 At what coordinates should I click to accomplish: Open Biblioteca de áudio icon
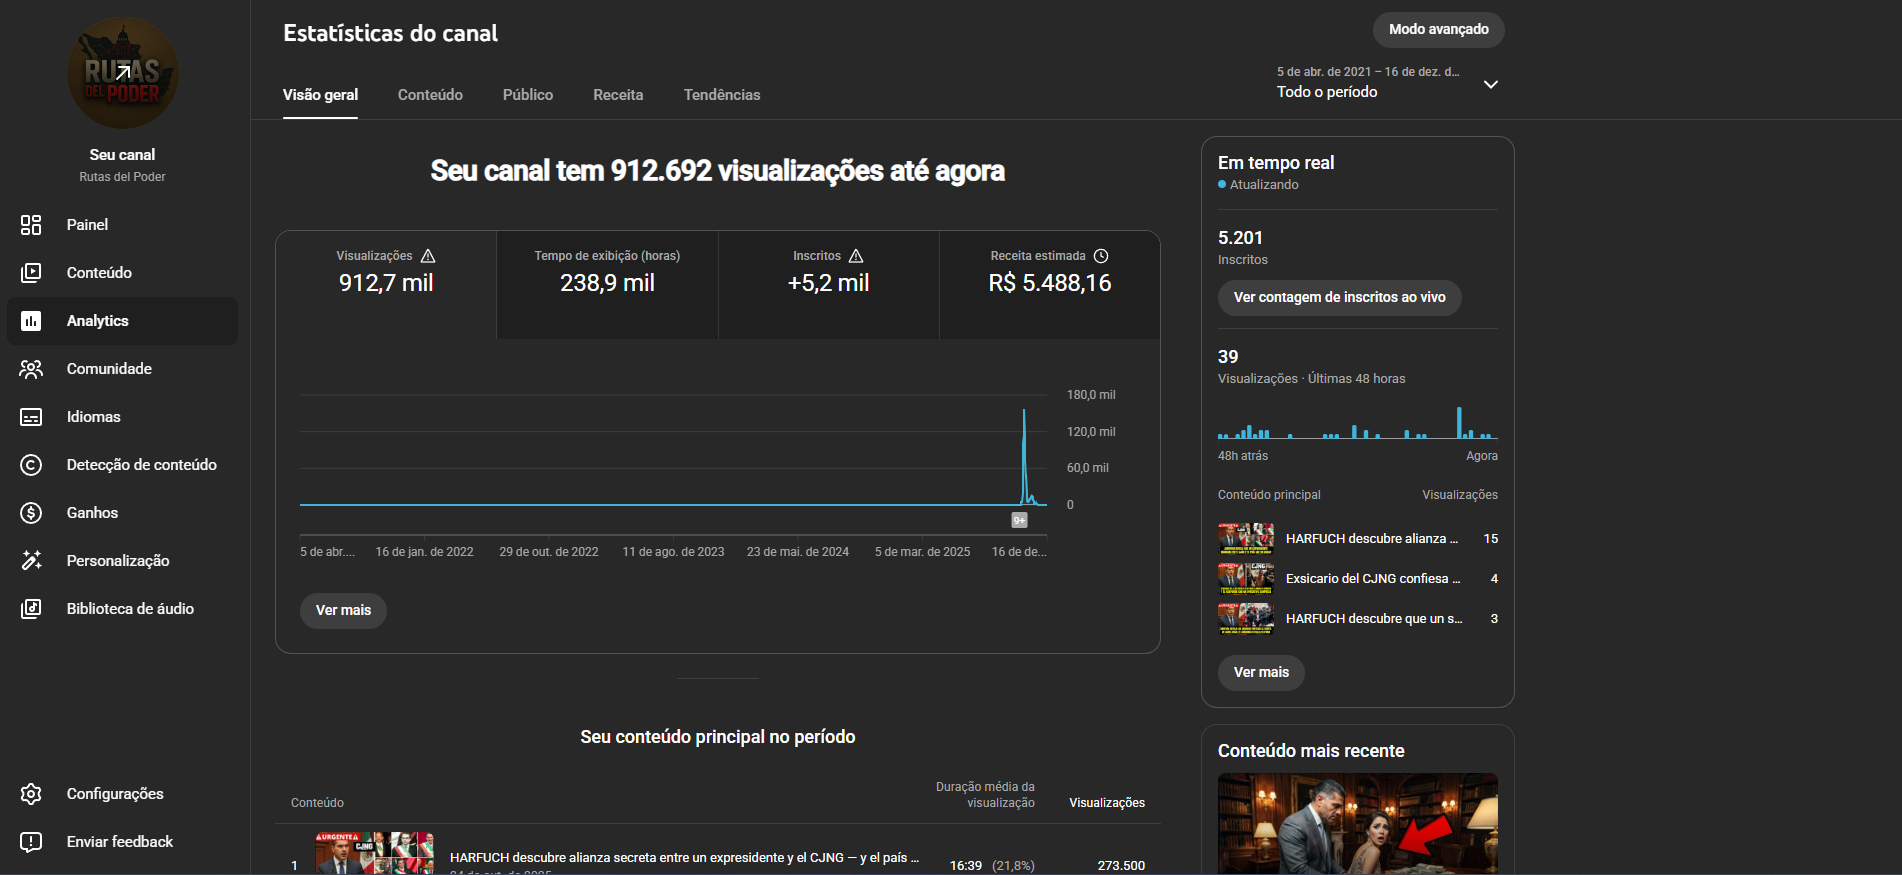pos(31,609)
